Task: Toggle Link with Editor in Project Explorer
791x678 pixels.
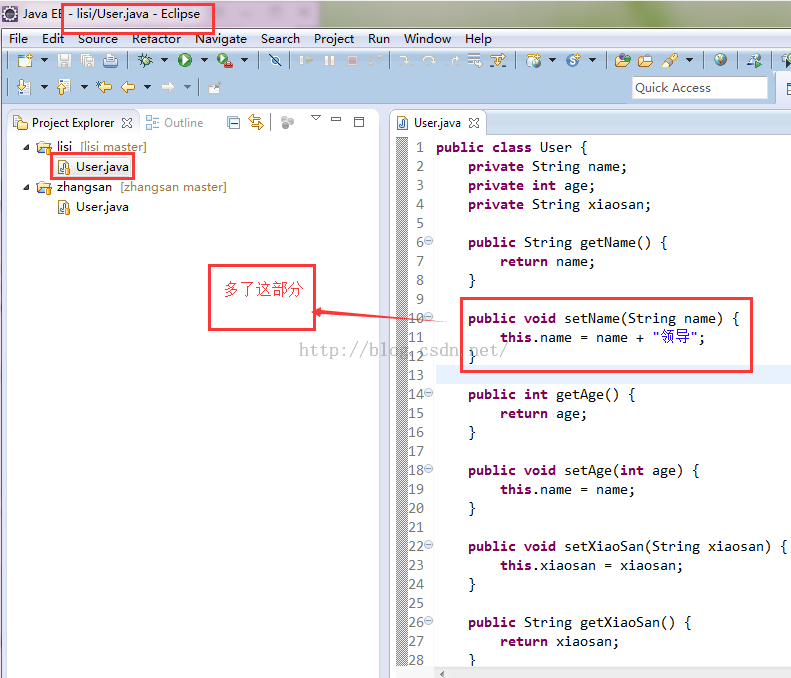Action: tap(256, 123)
